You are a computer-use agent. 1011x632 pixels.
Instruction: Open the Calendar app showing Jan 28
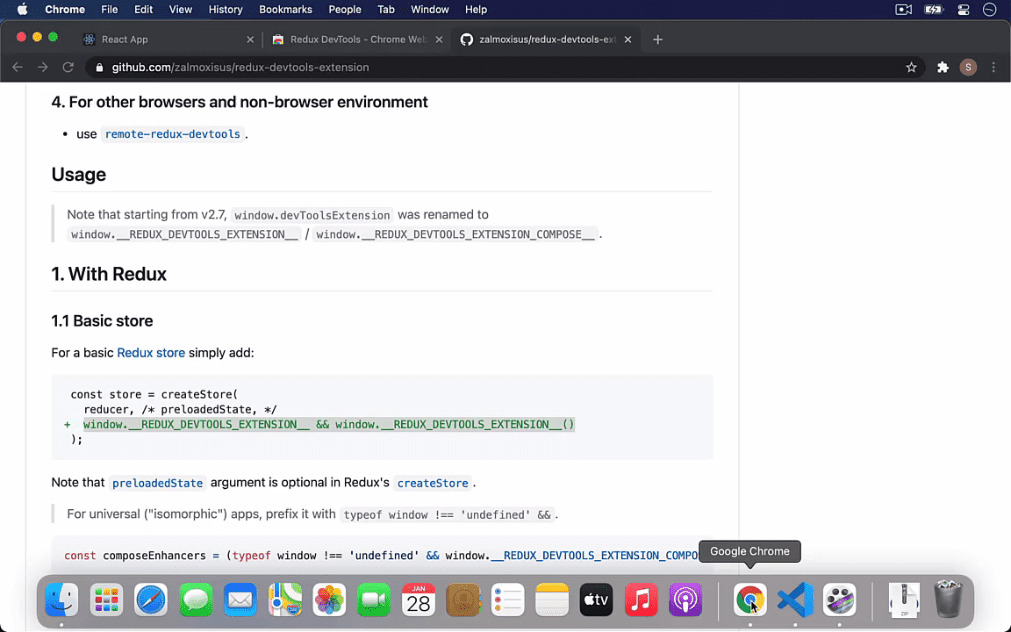click(x=418, y=600)
